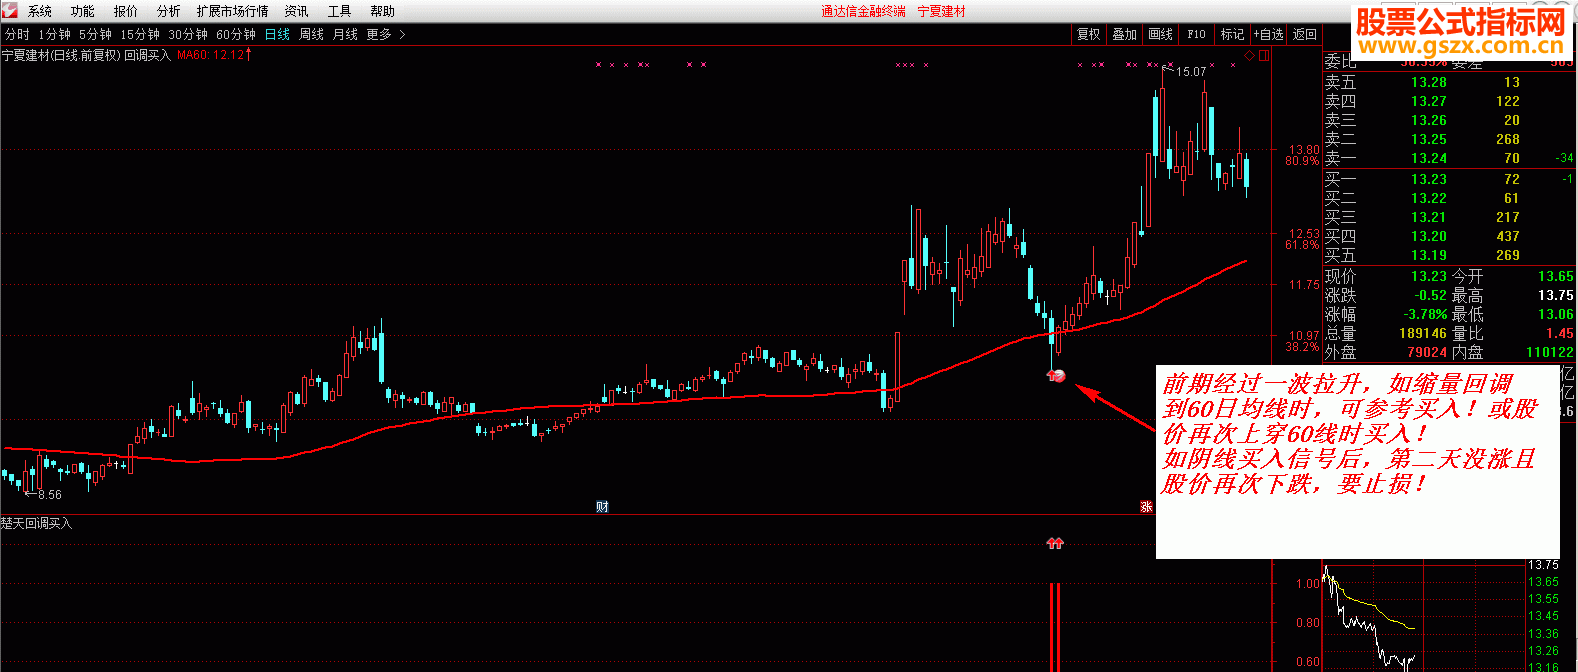Click the 叠加 overlay button
Image resolution: width=1578 pixels, height=672 pixels.
[1124, 34]
